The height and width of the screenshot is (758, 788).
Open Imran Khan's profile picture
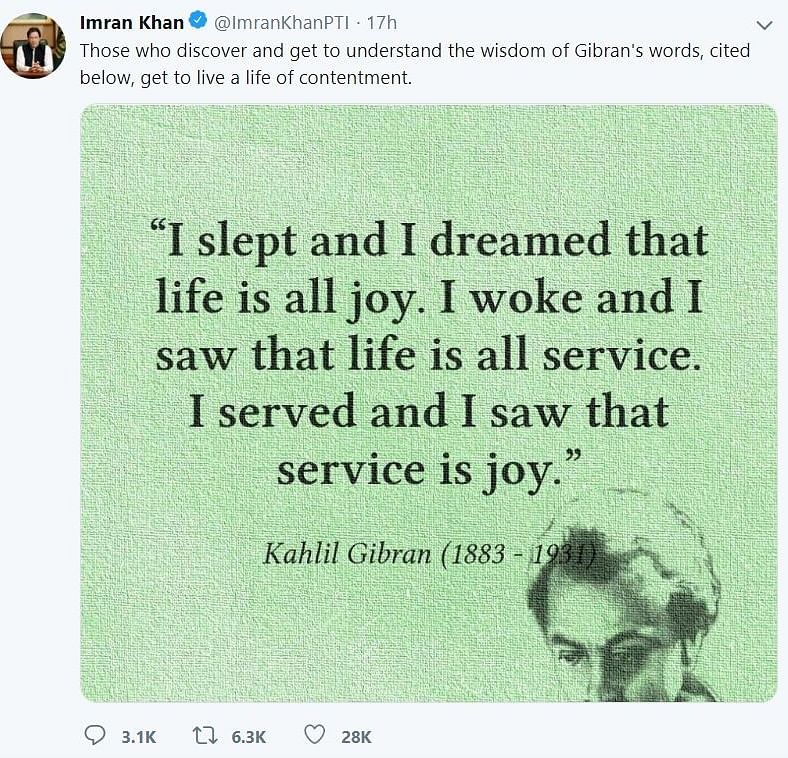(x=33, y=46)
